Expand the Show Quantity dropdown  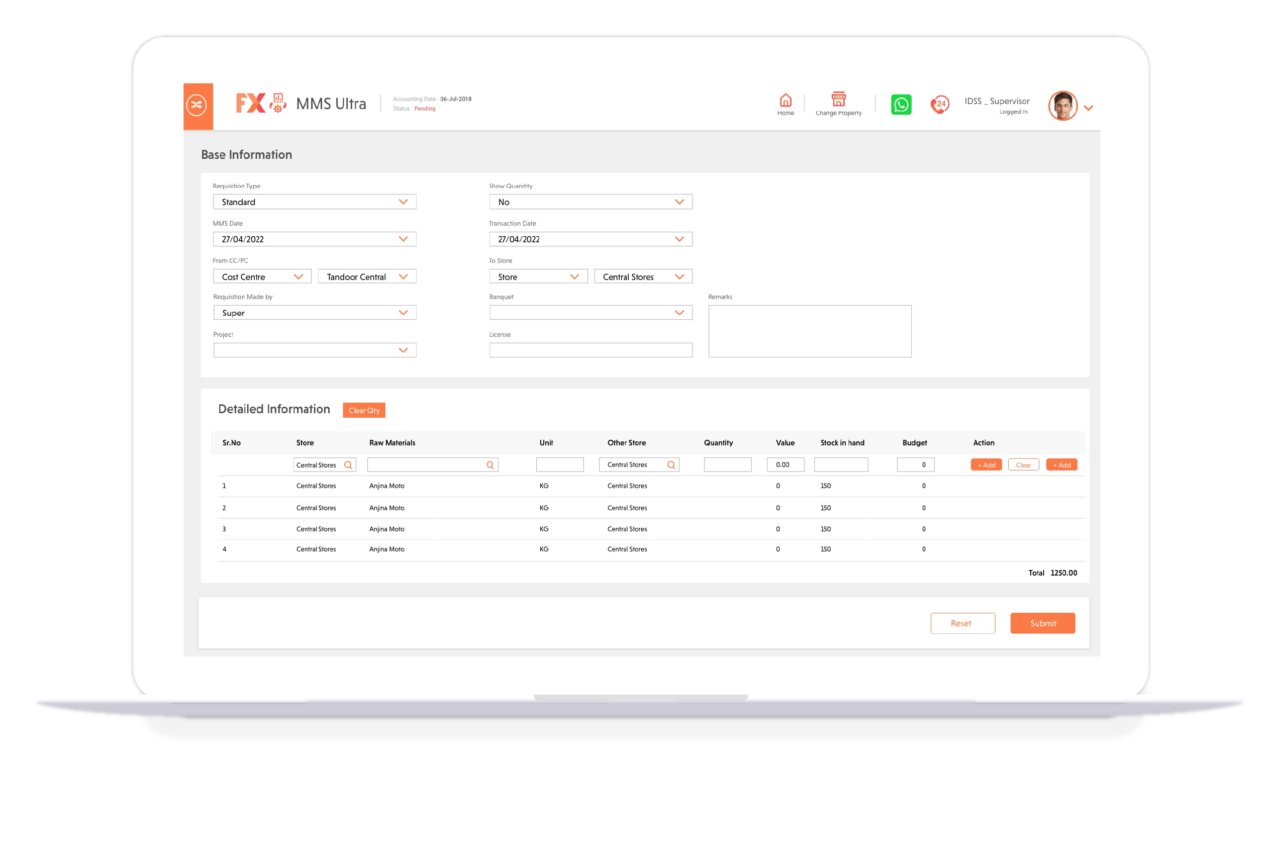590,201
